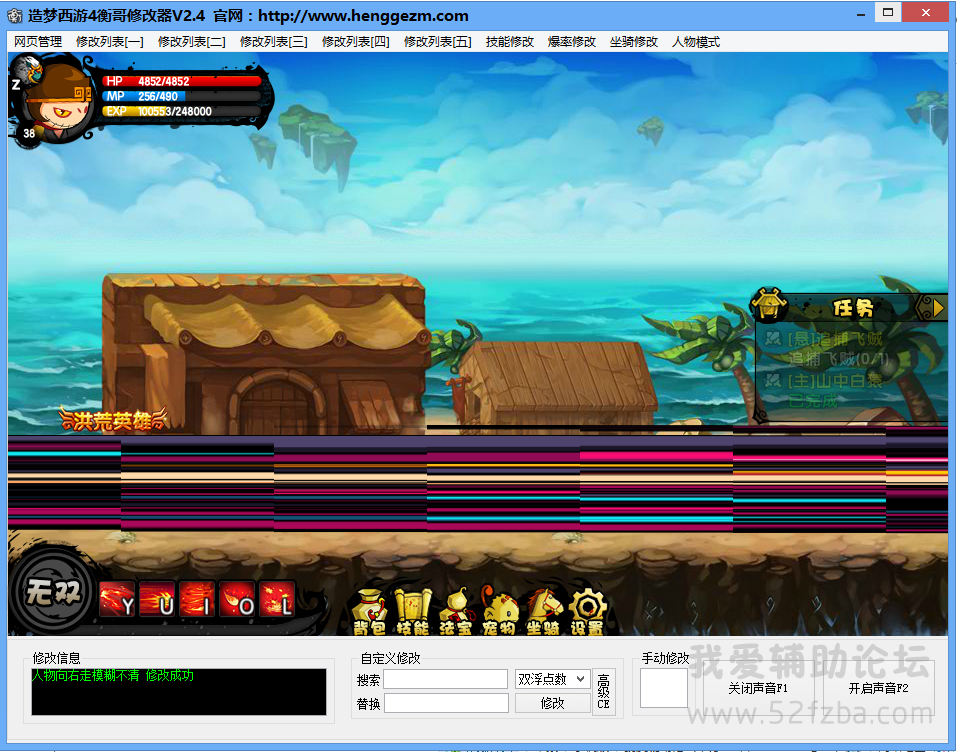Trigger the L skill slot
This screenshot has width=957, height=752.
[277, 600]
